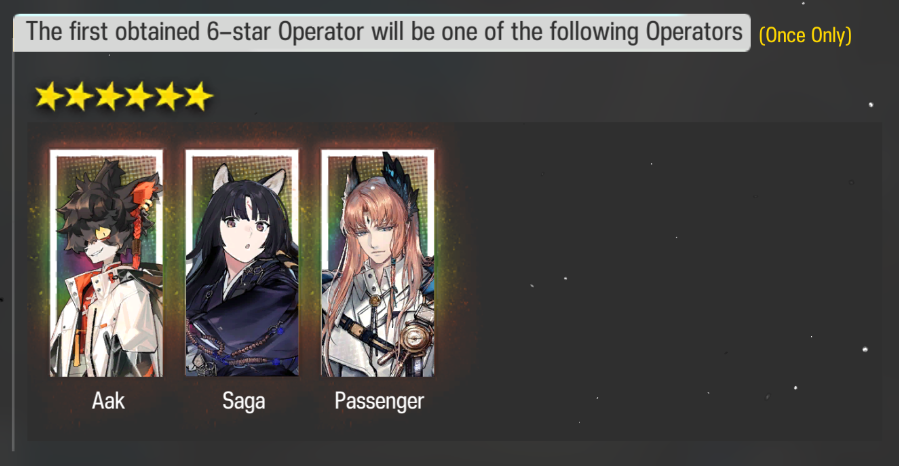
Task: Click the fourth yellow star icon
Action: pyautogui.click(x=139, y=96)
